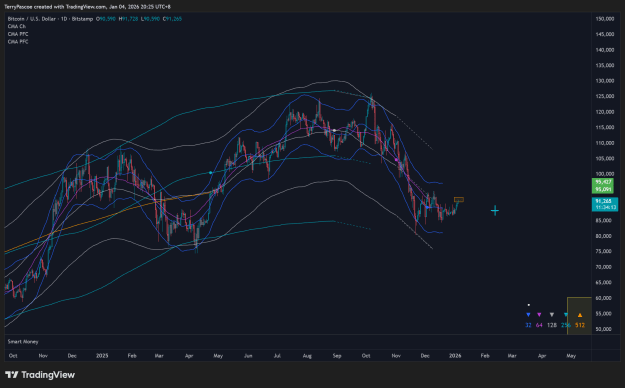Click the 125,000 price axis label

pos(605,96)
